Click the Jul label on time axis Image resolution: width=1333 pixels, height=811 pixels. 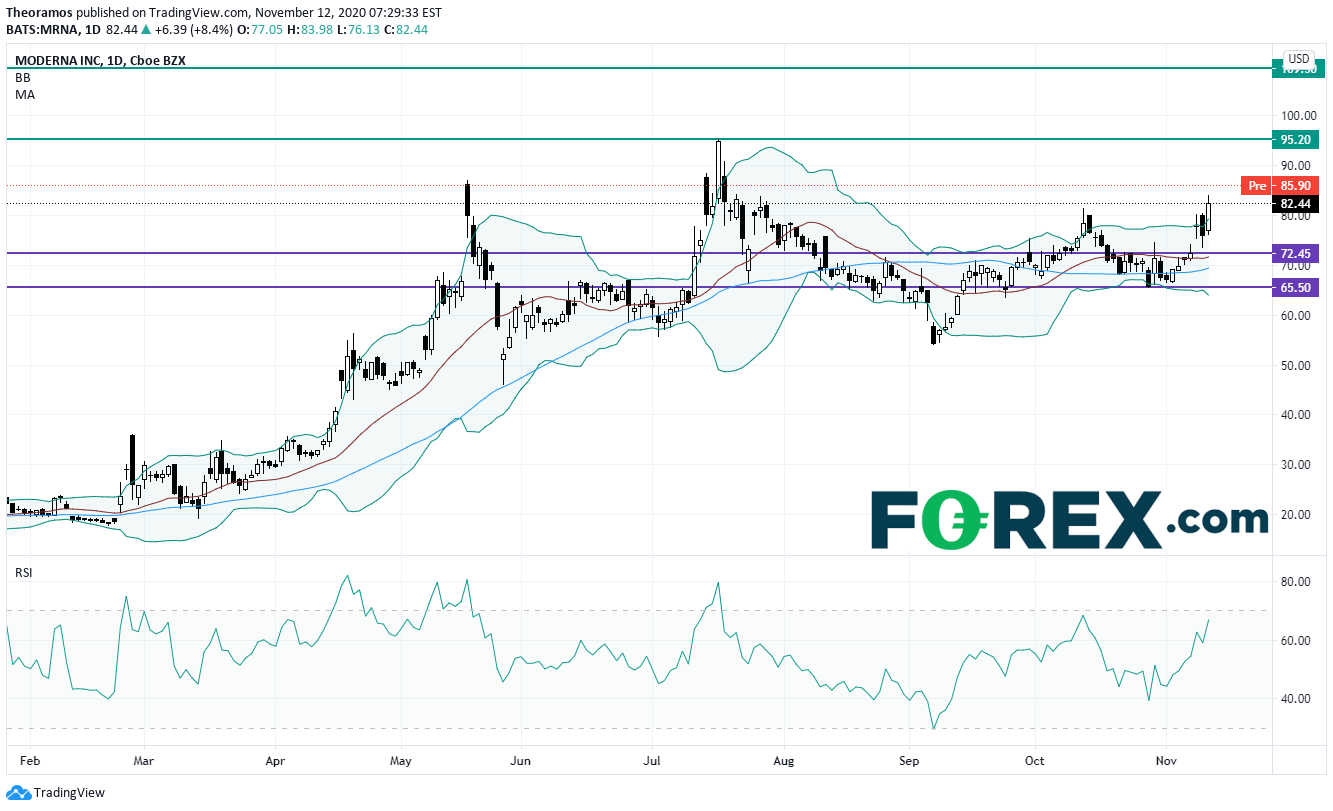pyautogui.click(x=652, y=761)
